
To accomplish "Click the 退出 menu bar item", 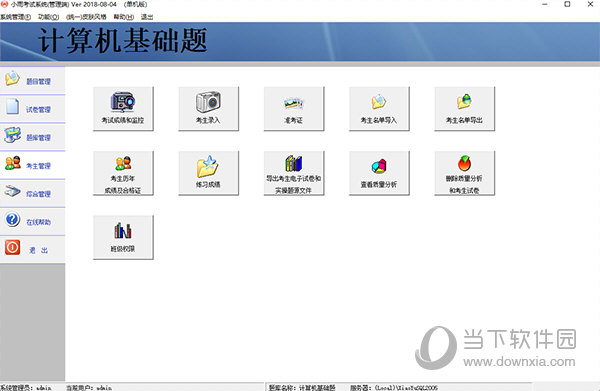I will pyautogui.click(x=147, y=17).
